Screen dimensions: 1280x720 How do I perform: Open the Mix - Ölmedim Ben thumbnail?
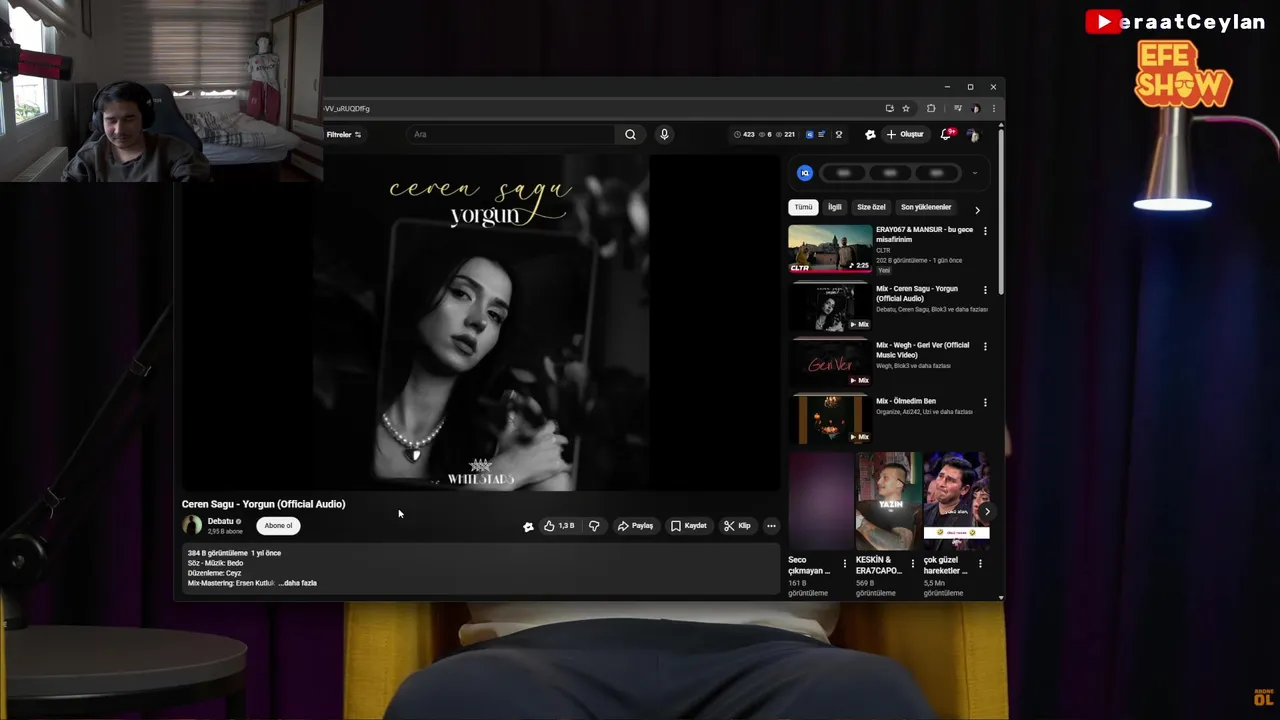coord(830,418)
